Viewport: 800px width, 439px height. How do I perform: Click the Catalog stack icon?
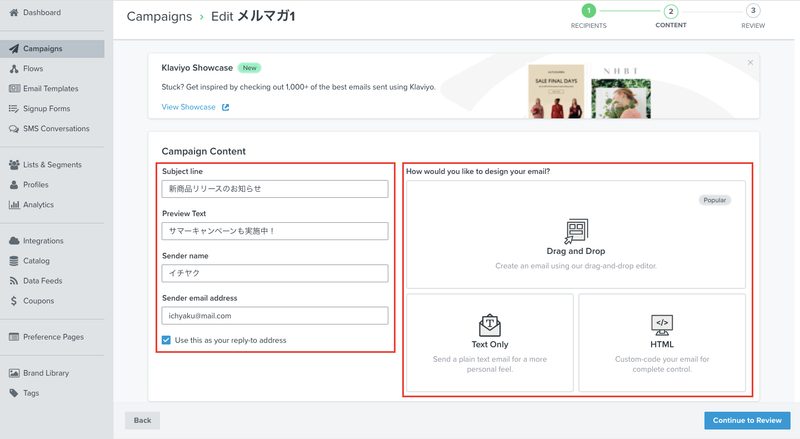tap(14, 261)
